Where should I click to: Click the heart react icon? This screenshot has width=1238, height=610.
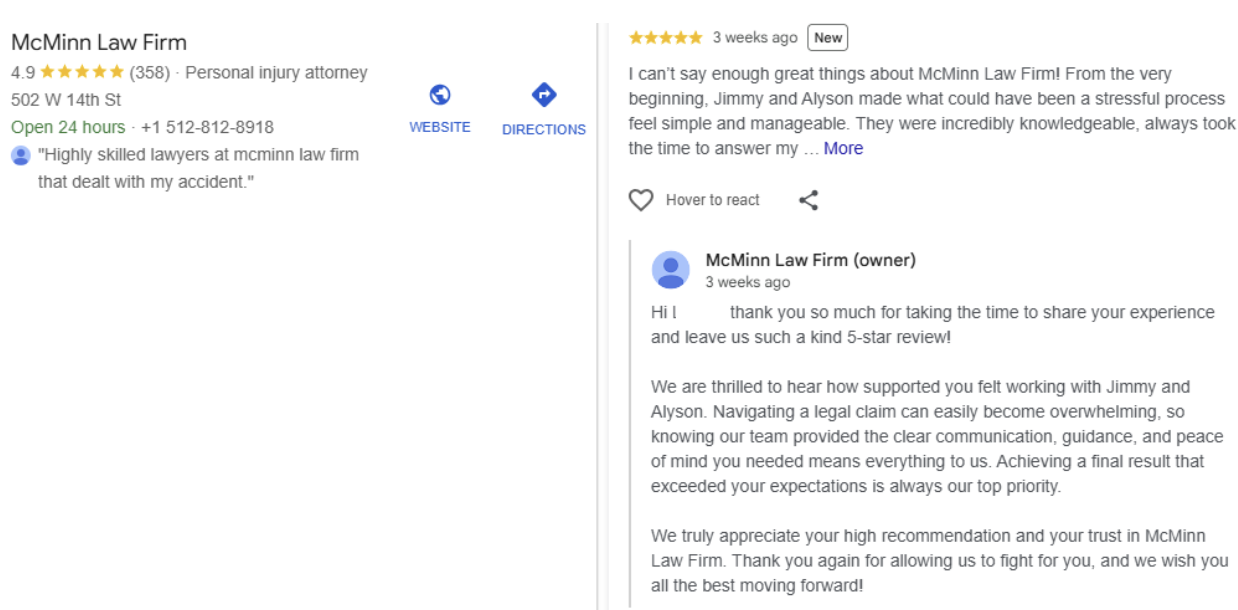(x=641, y=200)
